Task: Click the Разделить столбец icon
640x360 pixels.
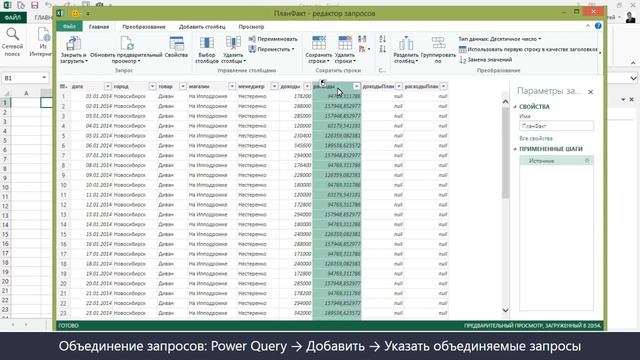Action: pyautogui.click(x=406, y=44)
